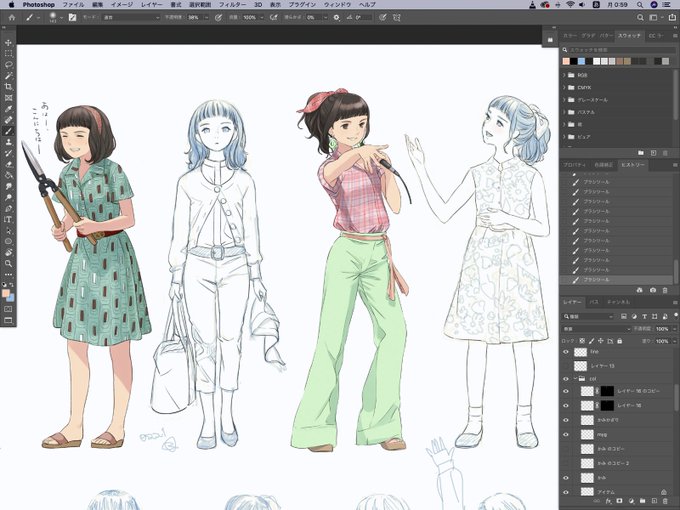
Task: Open opacity 98% dropdown arrow
Action: point(206,17)
